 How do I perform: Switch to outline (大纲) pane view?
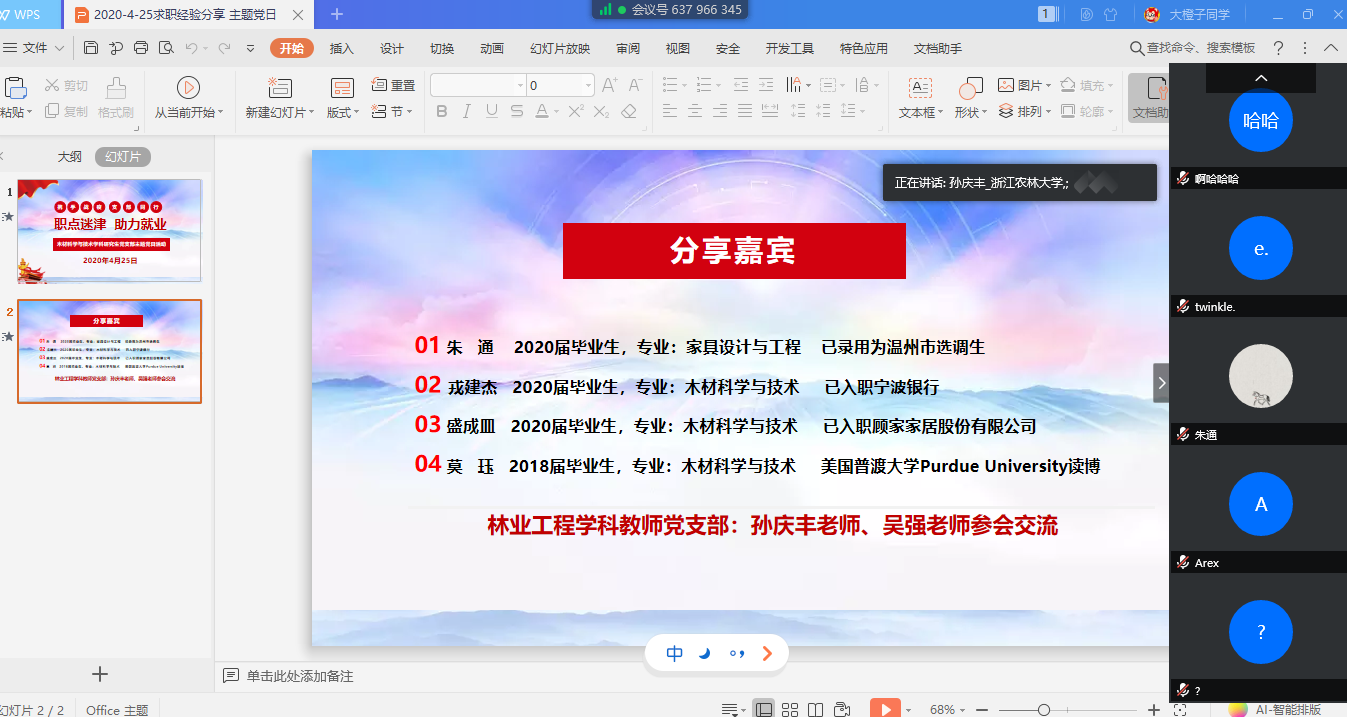tap(69, 157)
